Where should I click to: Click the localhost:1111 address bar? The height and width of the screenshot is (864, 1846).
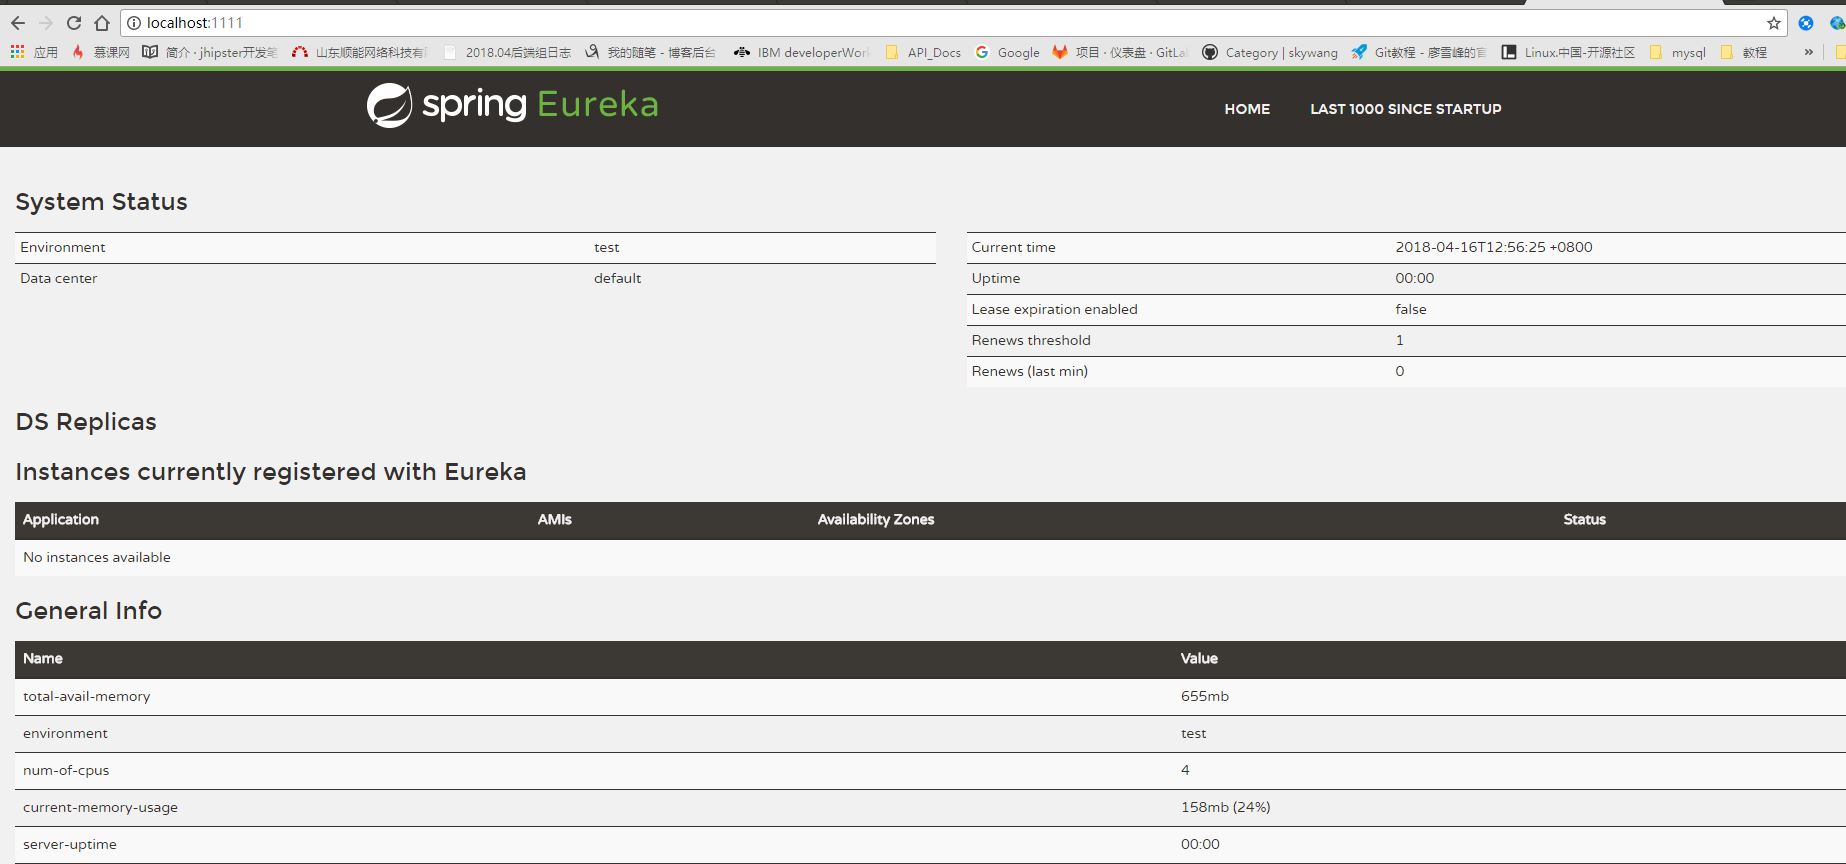point(900,23)
